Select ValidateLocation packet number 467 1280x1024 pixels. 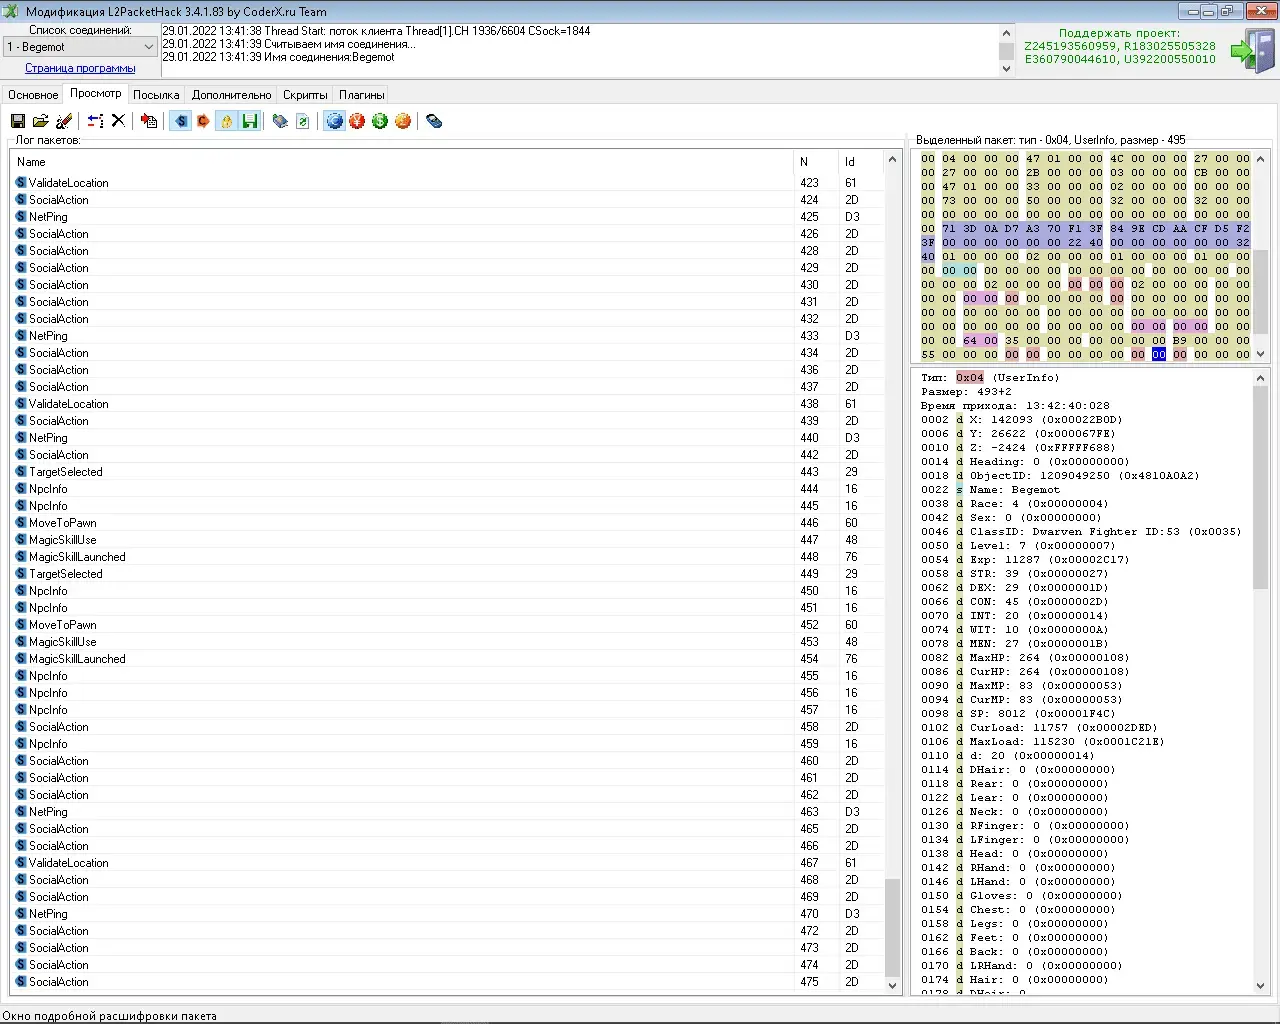point(448,863)
